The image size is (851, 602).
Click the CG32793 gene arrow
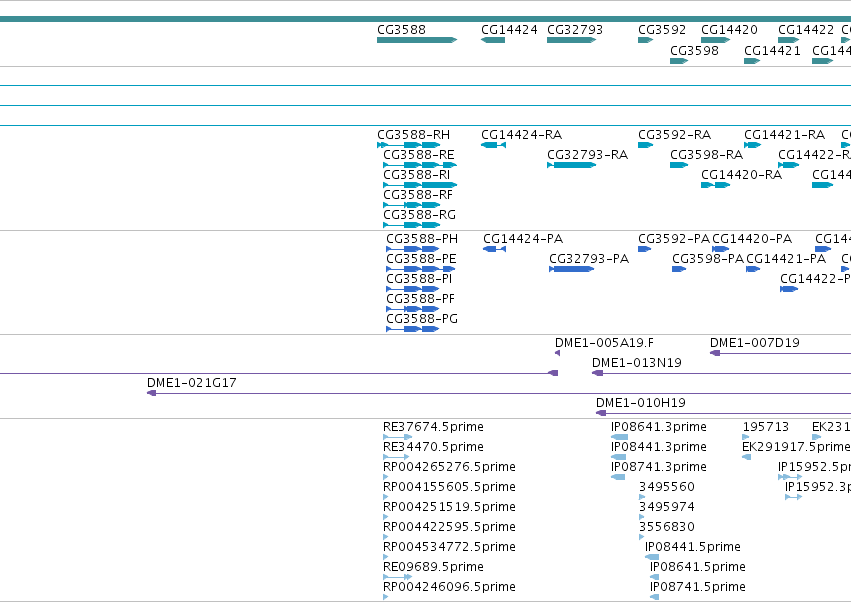click(x=571, y=40)
